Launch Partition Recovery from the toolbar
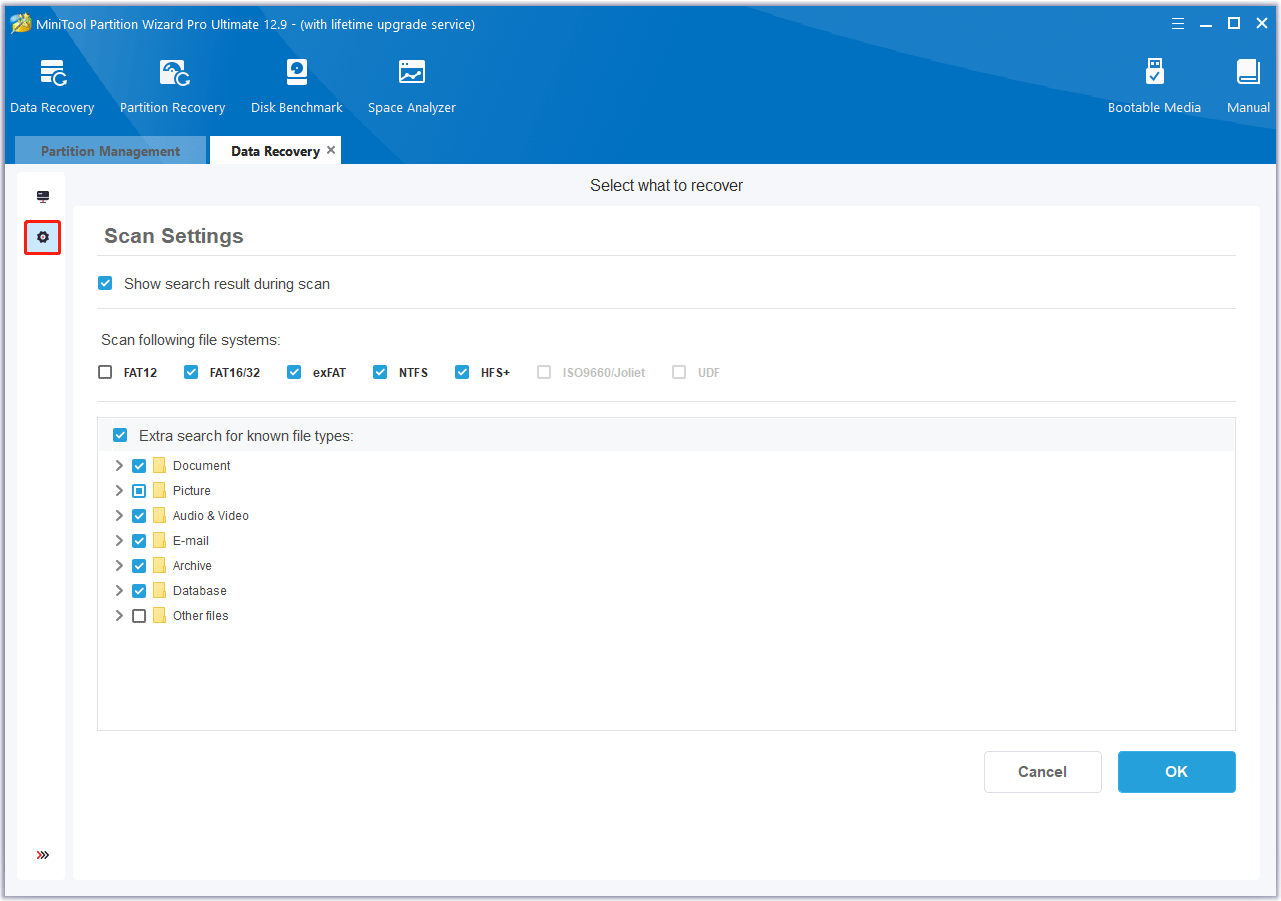 point(172,87)
